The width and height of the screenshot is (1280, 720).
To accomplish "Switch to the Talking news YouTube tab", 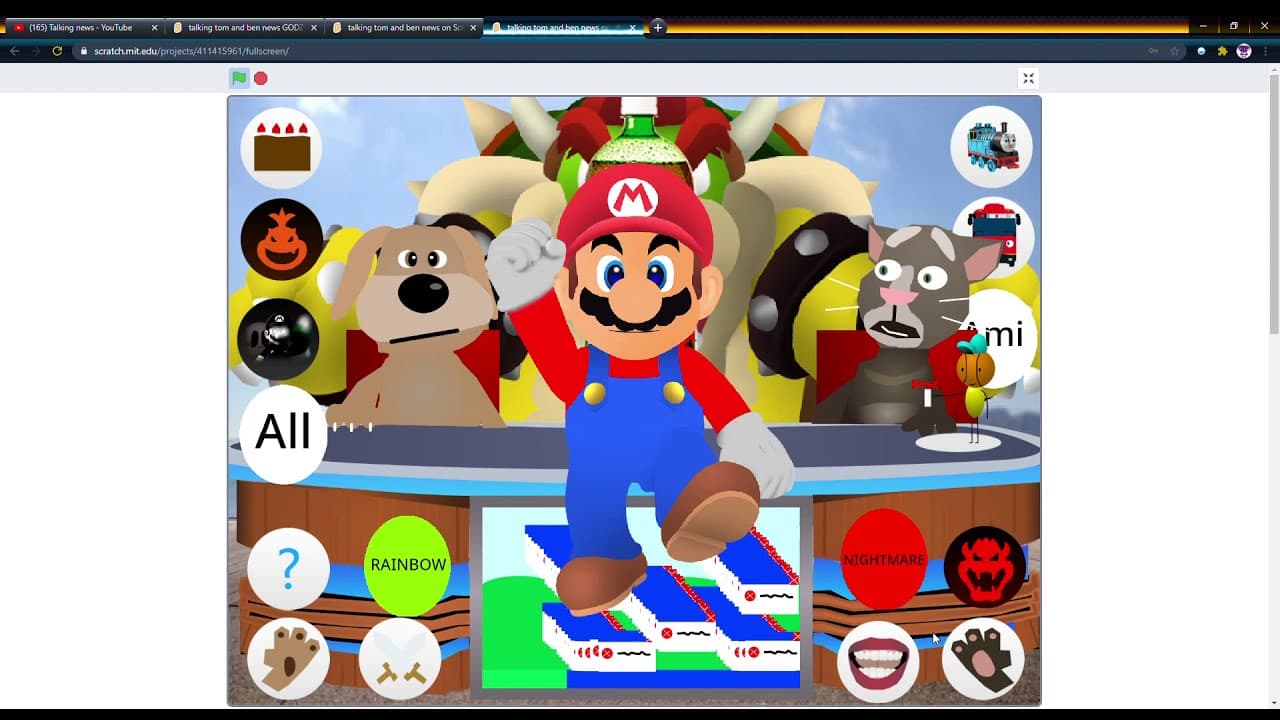I will click(80, 28).
